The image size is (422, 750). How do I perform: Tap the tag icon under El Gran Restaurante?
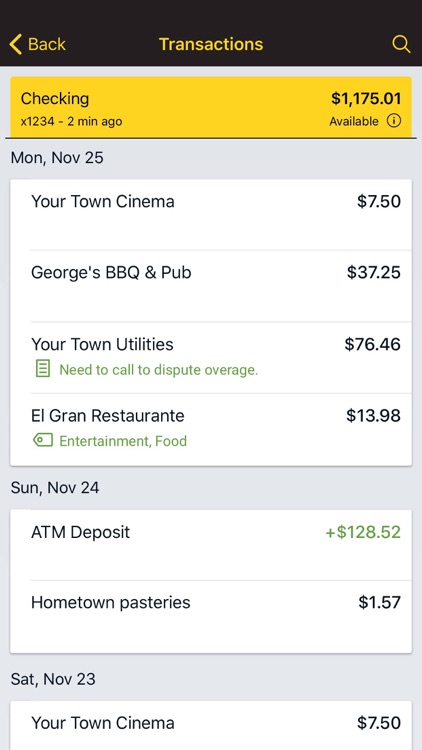[x=43, y=440]
